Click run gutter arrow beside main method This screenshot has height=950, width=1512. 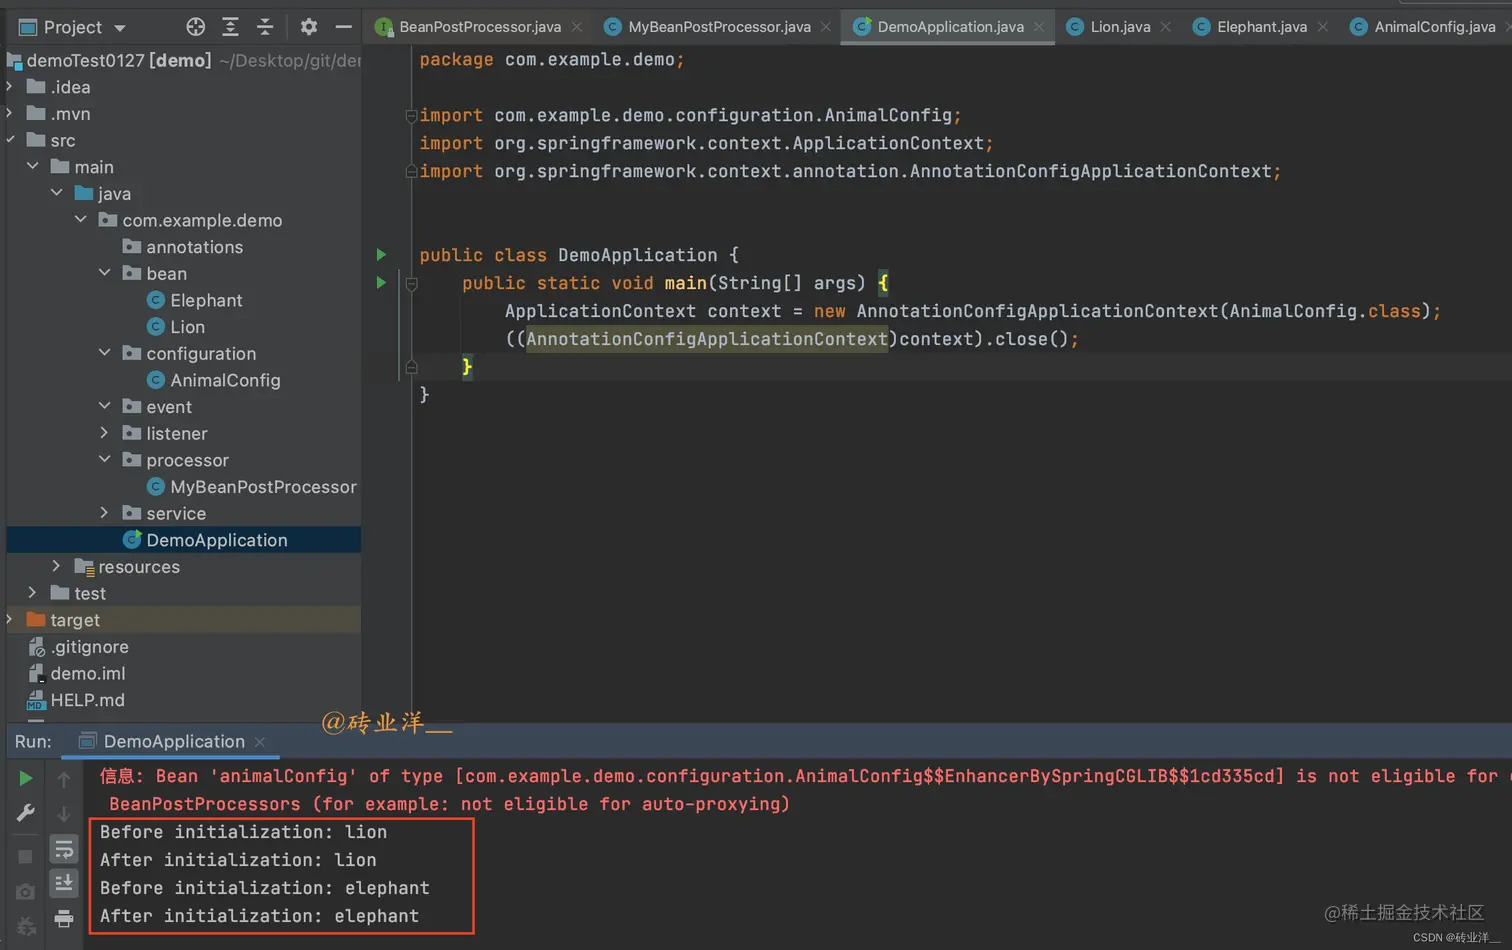[381, 282]
